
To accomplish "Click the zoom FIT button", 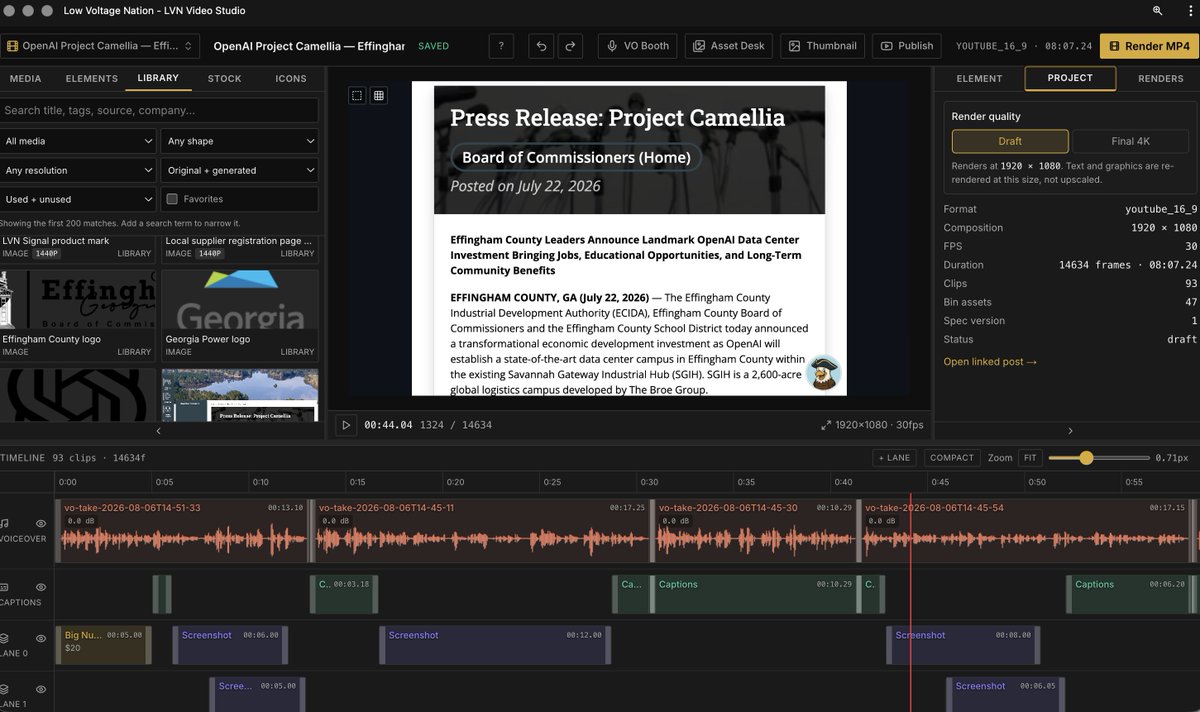I will point(1029,458).
